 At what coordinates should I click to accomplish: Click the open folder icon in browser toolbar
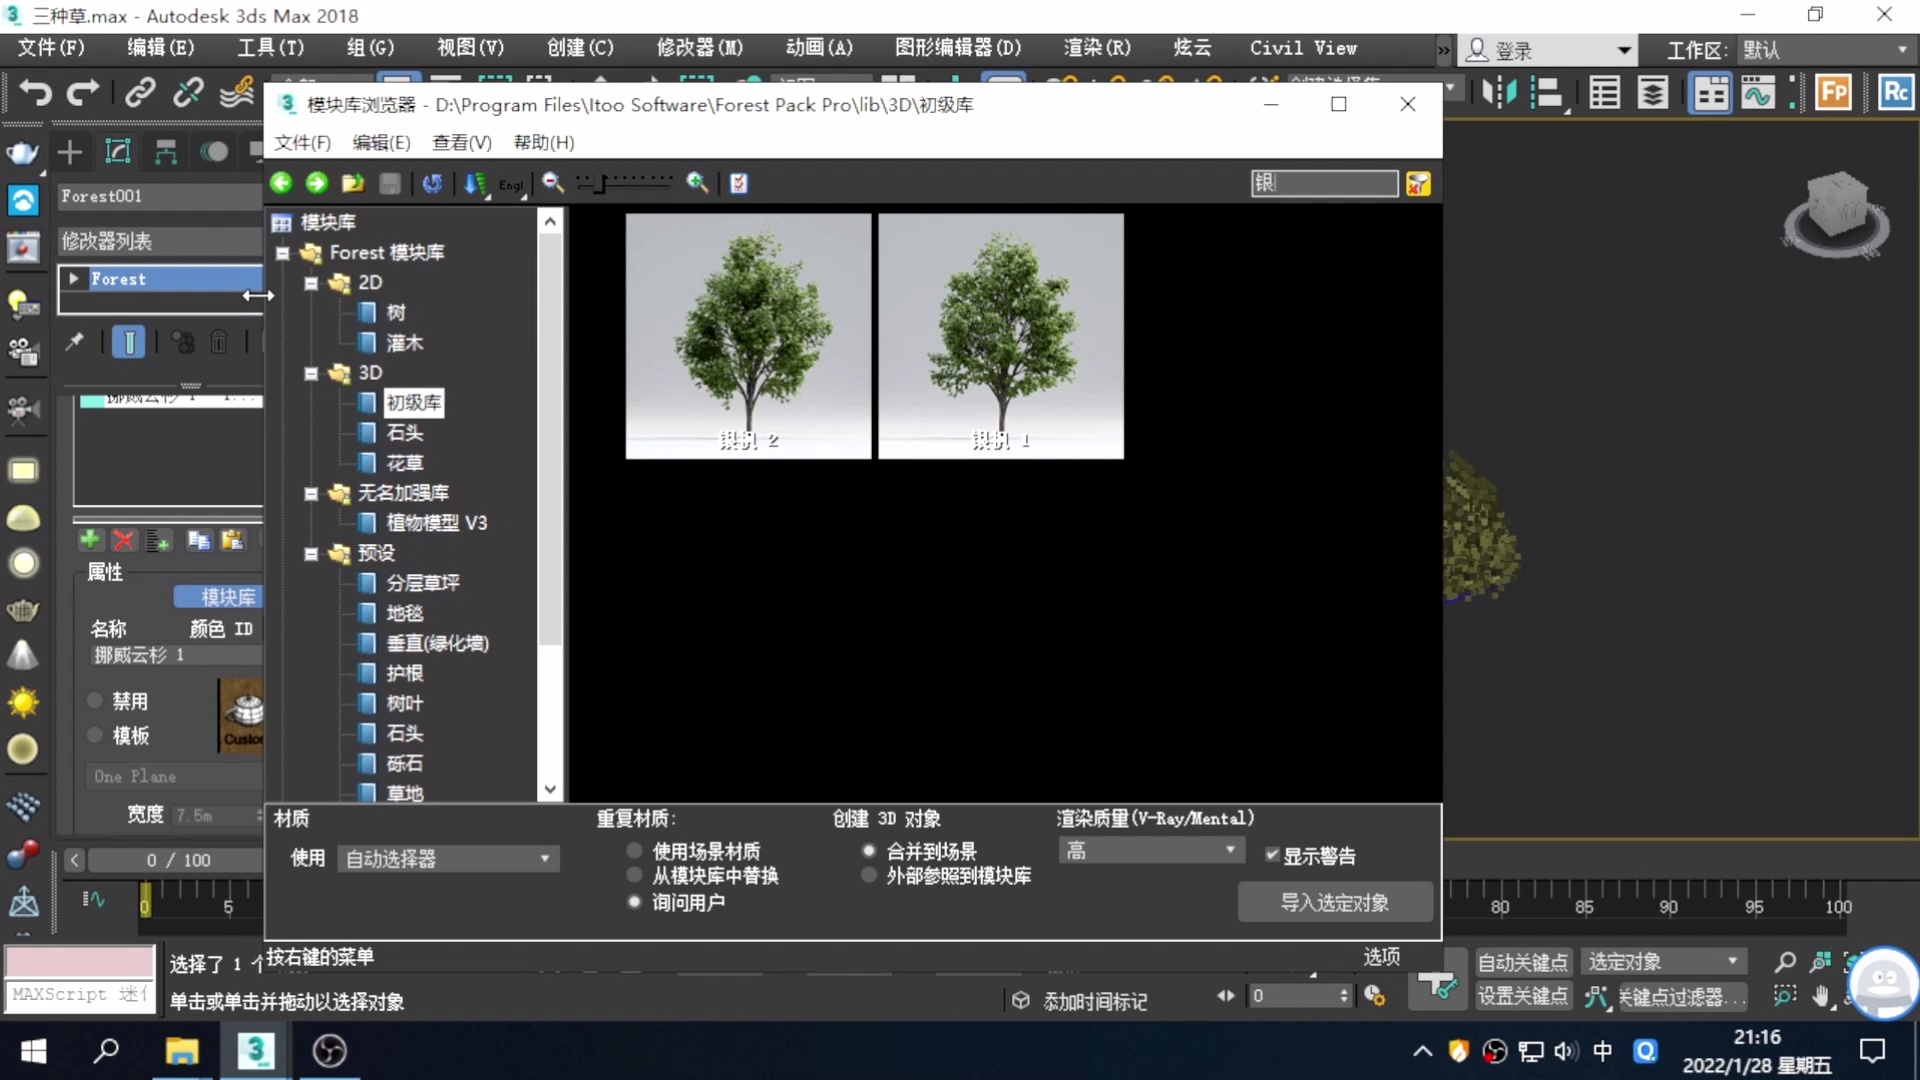point(352,183)
